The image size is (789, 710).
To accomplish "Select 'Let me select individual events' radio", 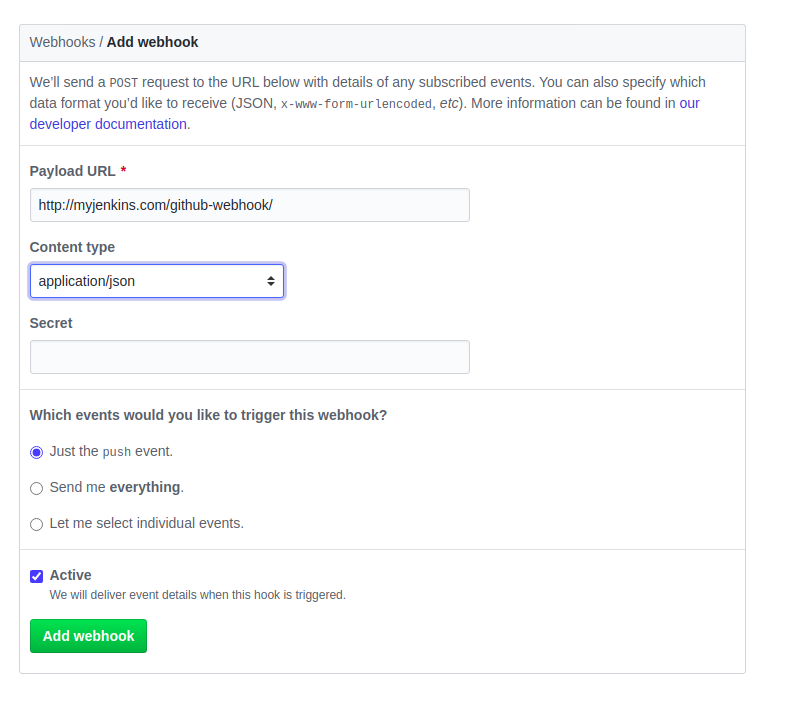I will (x=37, y=524).
